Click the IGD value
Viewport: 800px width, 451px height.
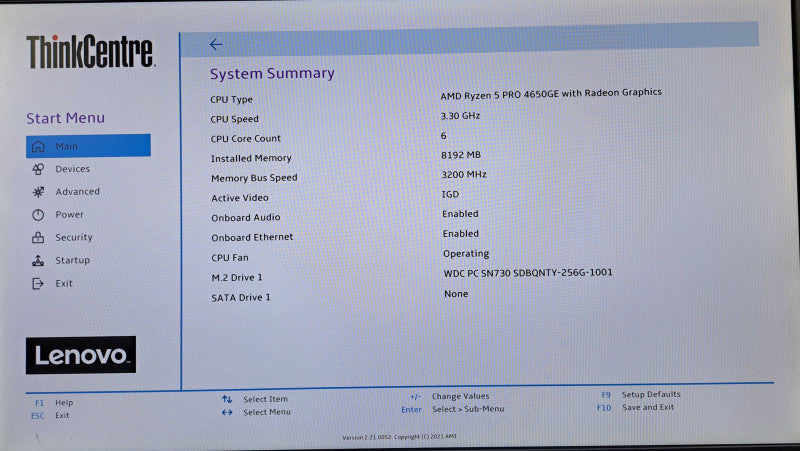point(451,194)
